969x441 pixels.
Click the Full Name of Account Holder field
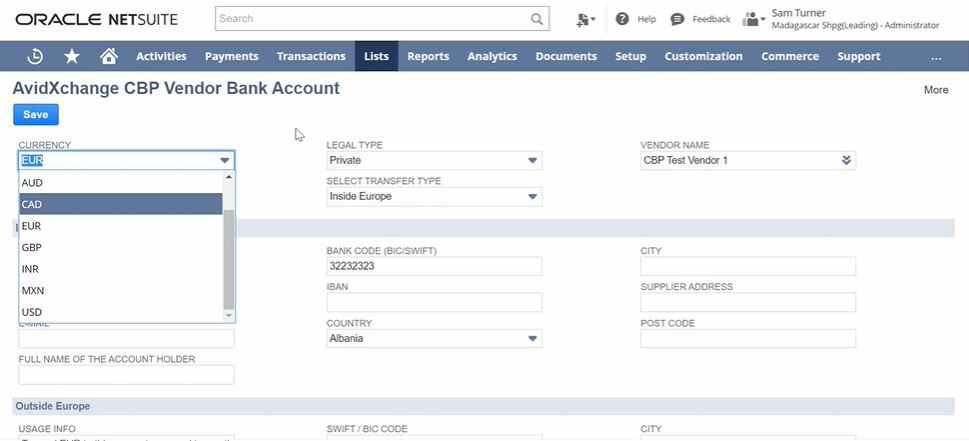pyautogui.click(x=126, y=374)
